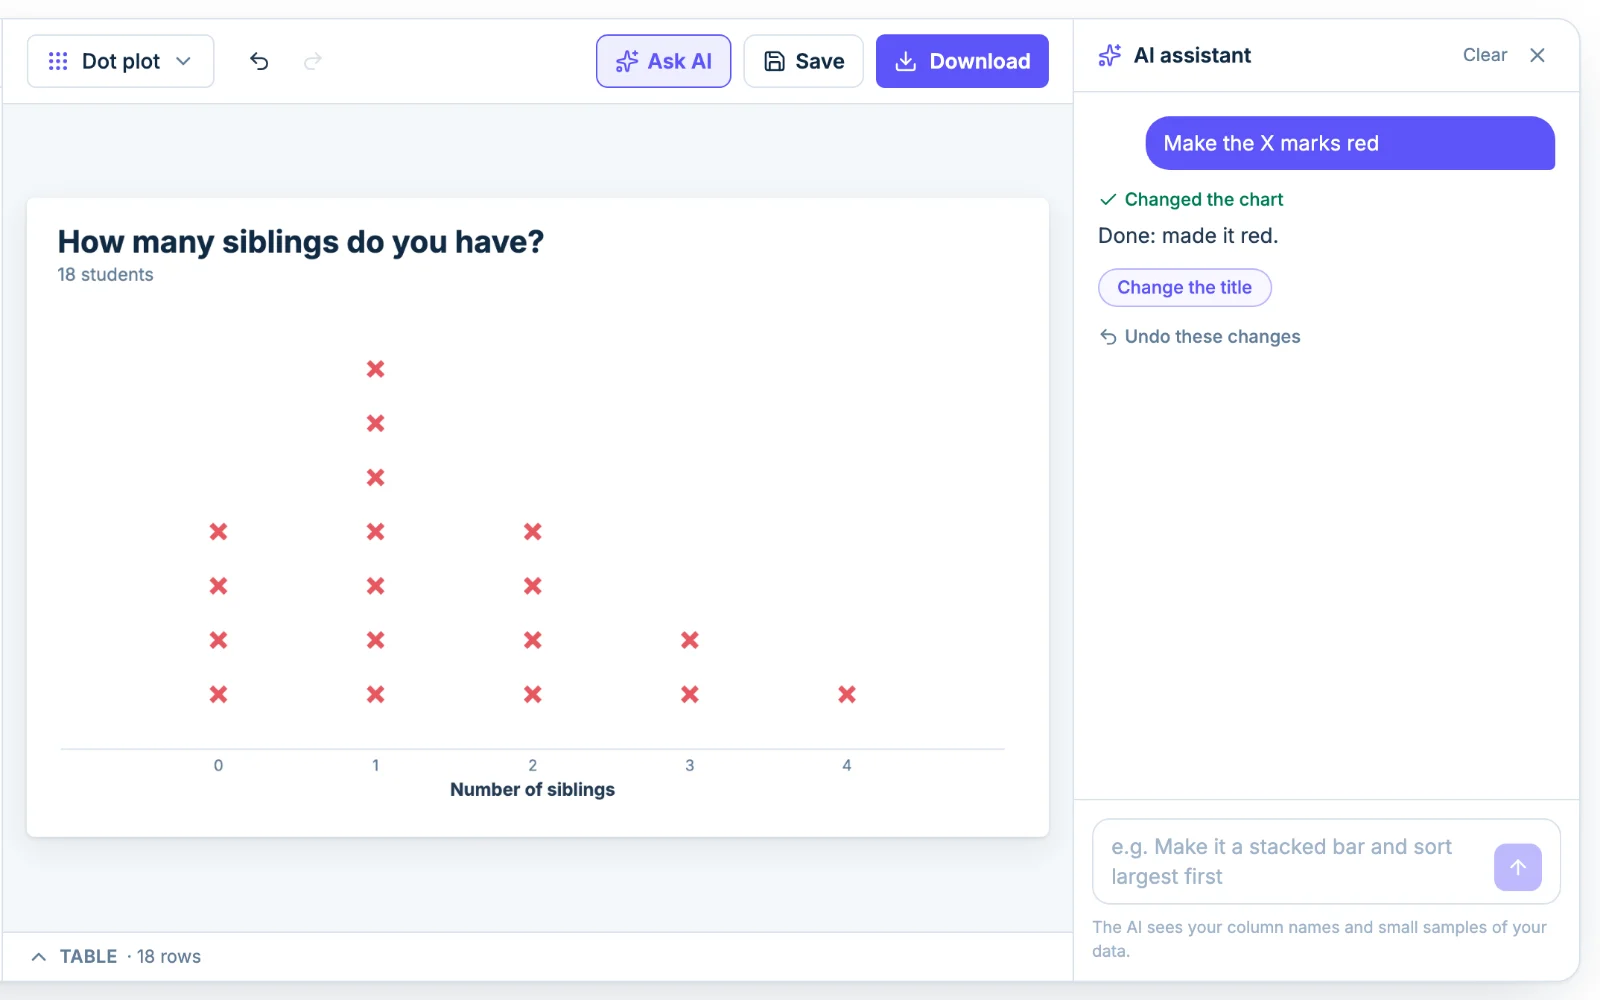Undo these changes in AI panel
The width and height of the screenshot is (1600, 1000).
click(x=1200, y=337)
